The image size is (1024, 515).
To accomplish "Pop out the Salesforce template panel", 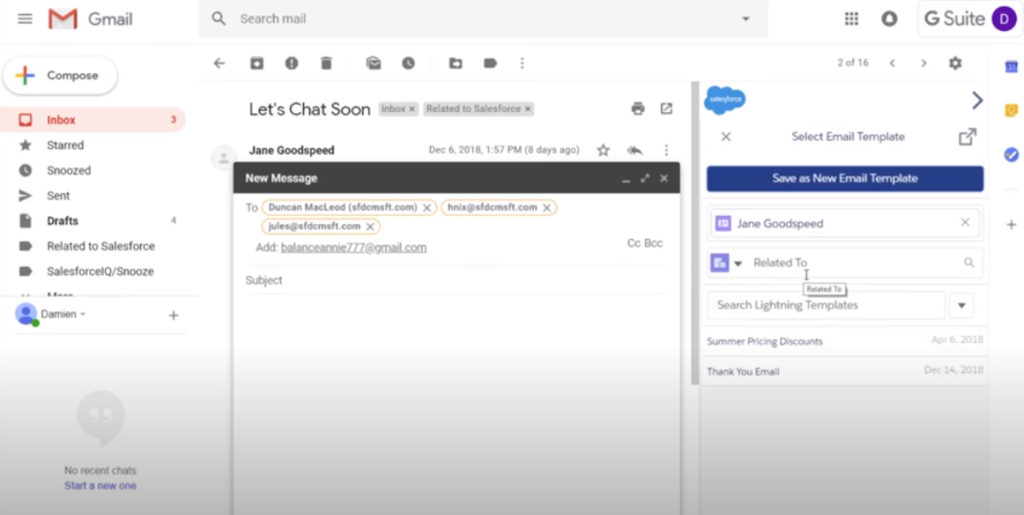I will (967, 137).
